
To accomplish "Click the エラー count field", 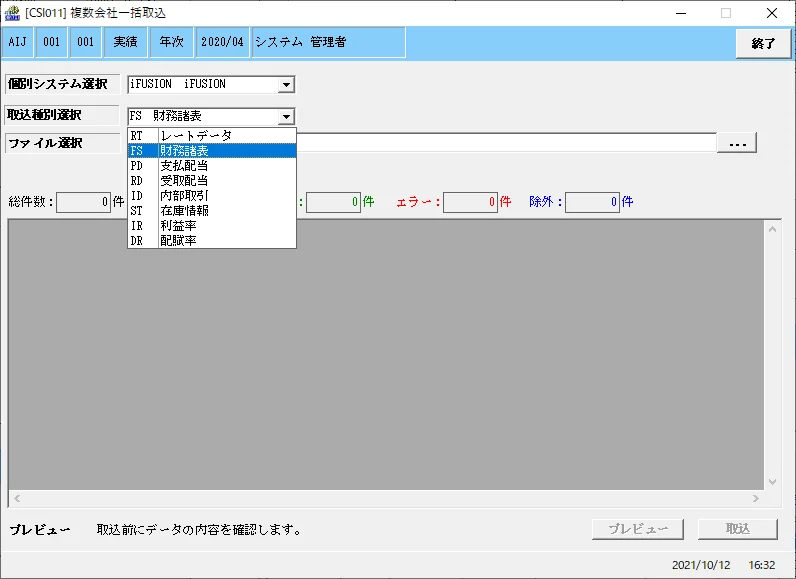I will [470, 202].
